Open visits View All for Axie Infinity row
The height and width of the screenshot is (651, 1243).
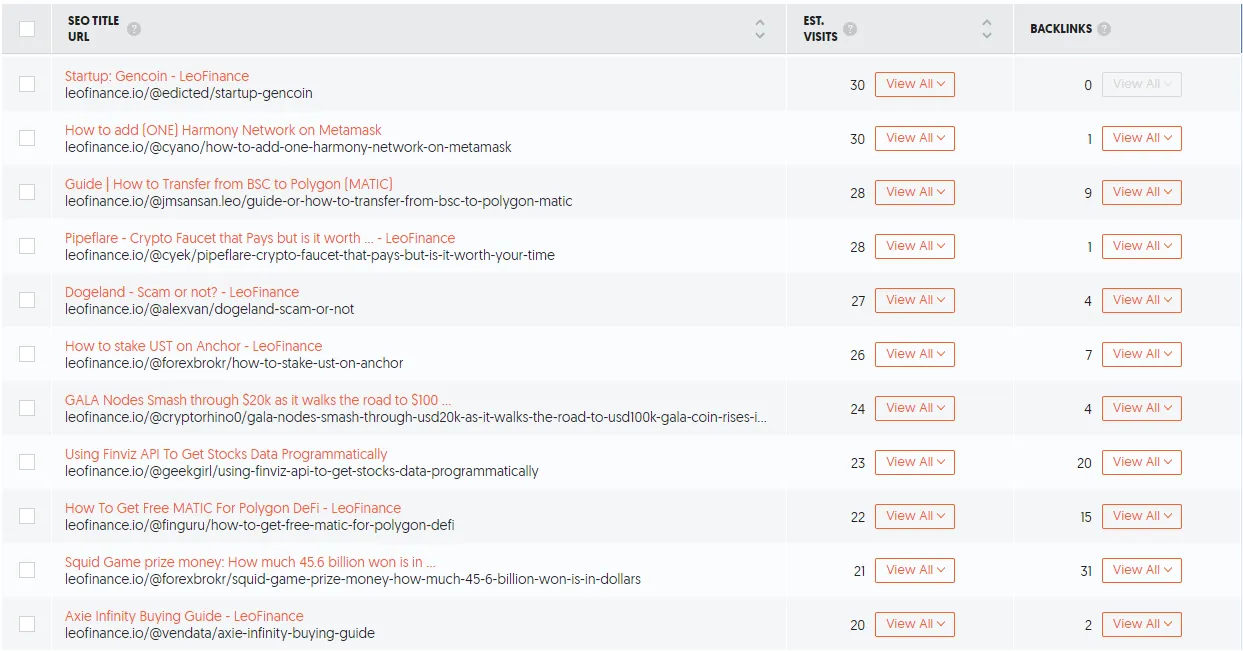pyautogui.click(x=915, y=624)
